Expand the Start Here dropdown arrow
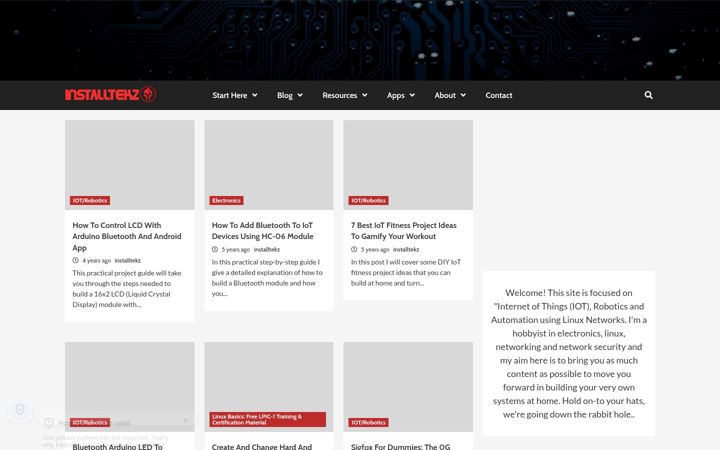720x450 pixels. pyautogui.click(x=255, y=95)
